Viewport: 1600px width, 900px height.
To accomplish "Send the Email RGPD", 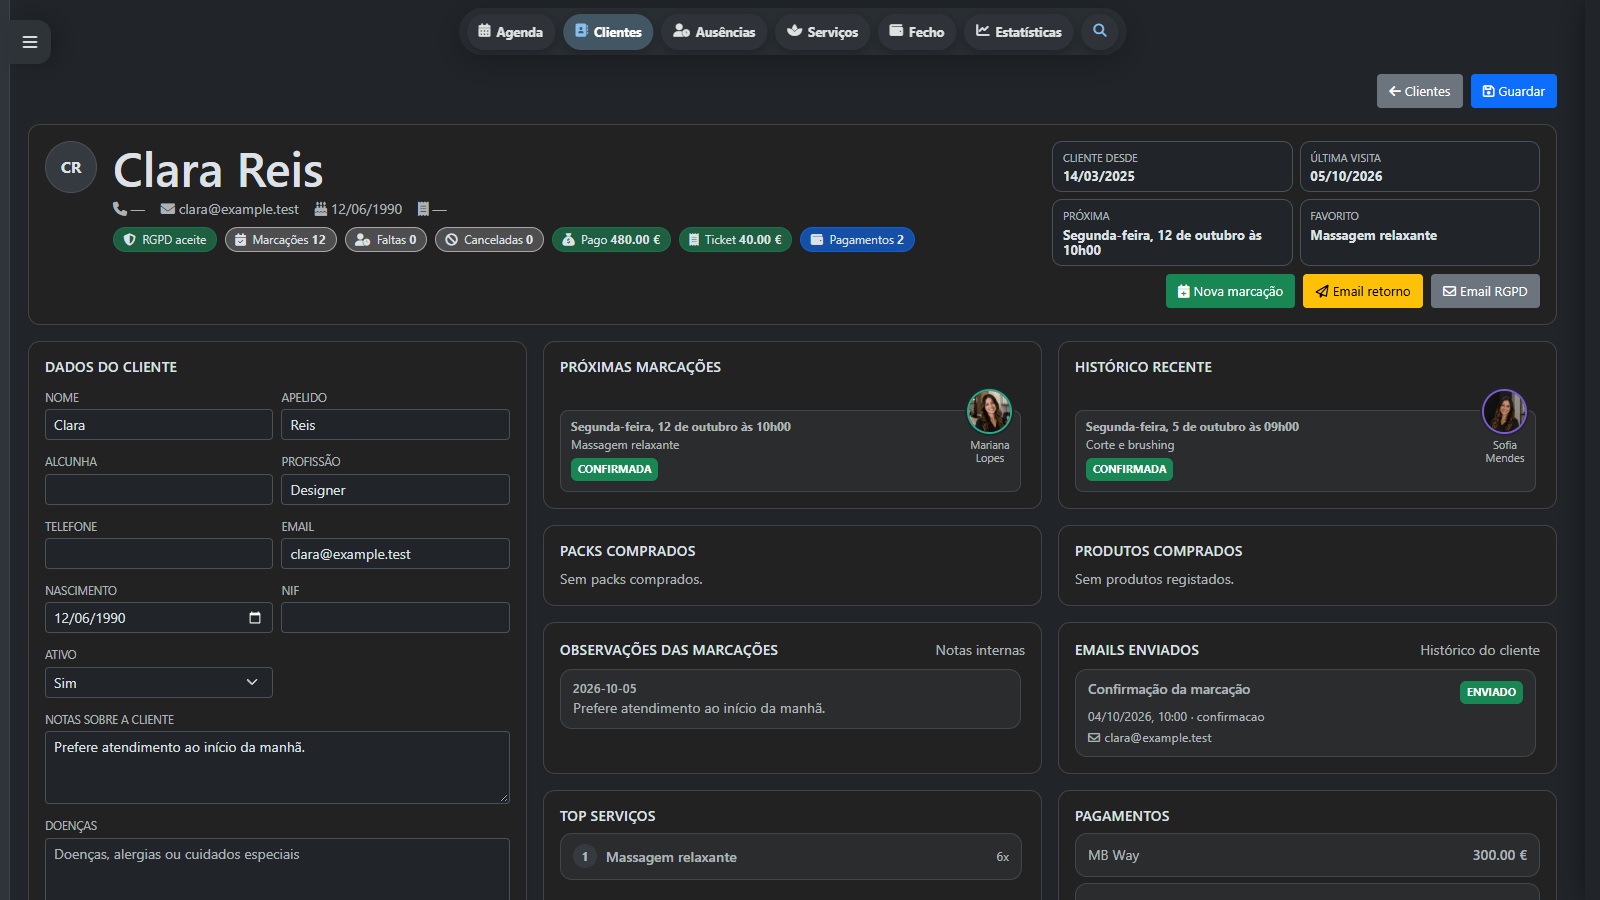I will tap(1485, 291).
